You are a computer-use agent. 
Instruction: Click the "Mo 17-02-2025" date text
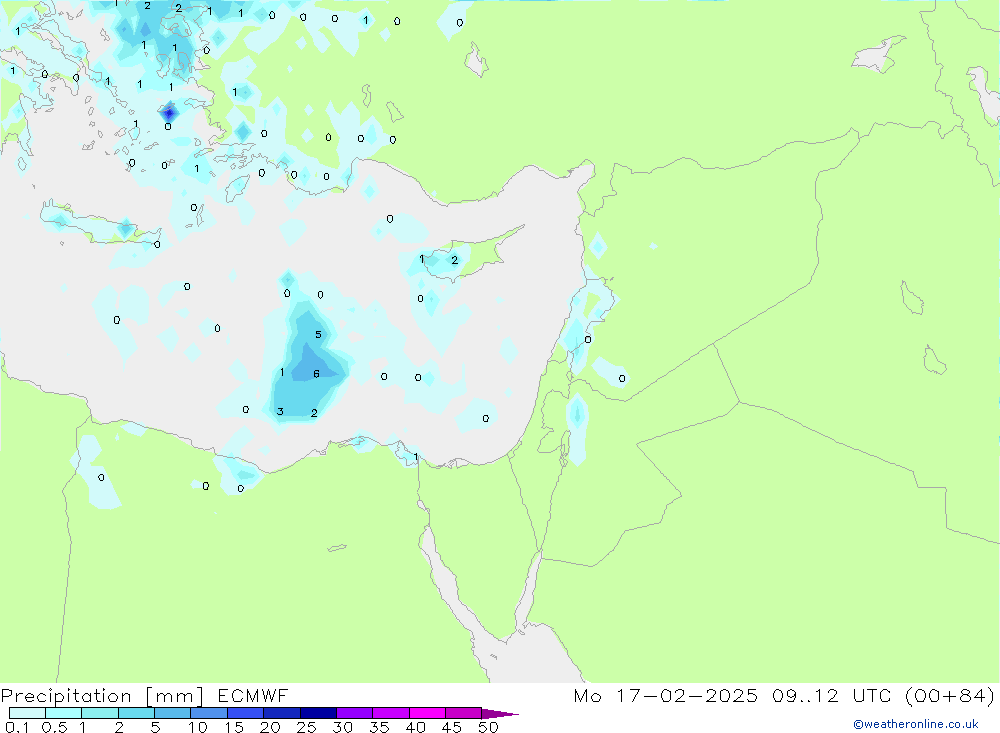[666, 695]
